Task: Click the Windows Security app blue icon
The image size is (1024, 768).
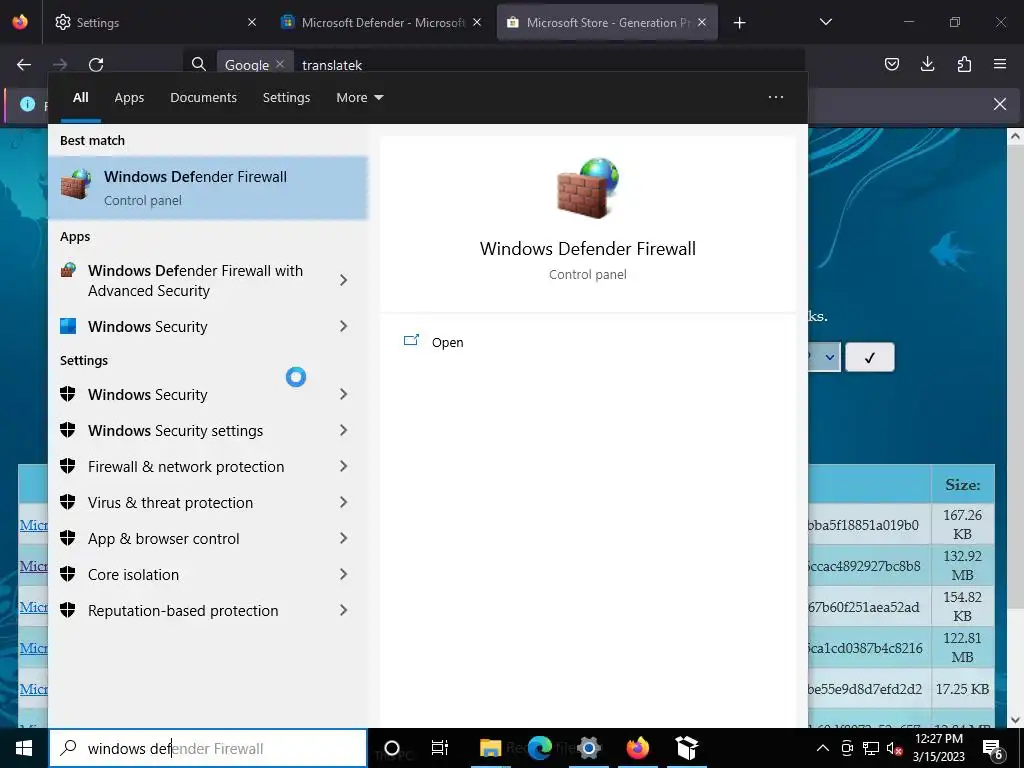Action: tap(68, 326)
